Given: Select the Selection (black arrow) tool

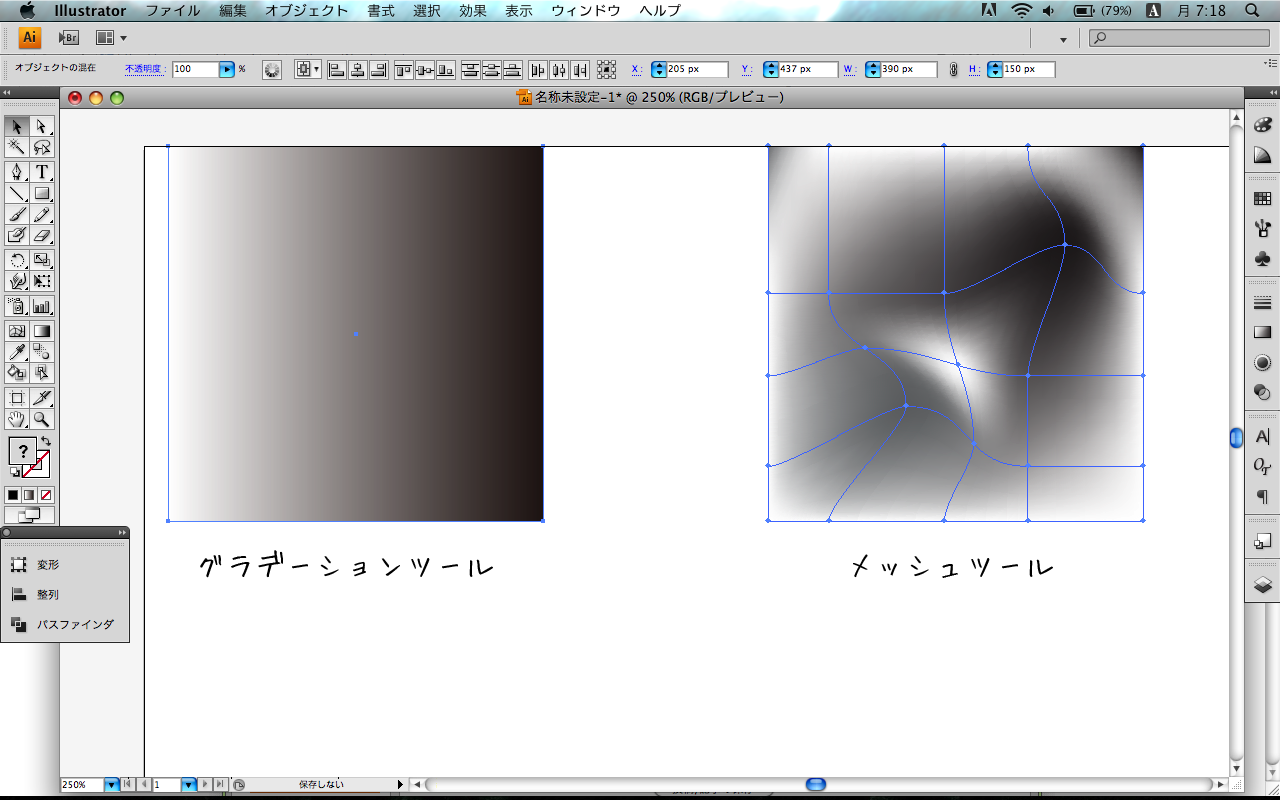Looking at the screenshot, I should point(17,126).
